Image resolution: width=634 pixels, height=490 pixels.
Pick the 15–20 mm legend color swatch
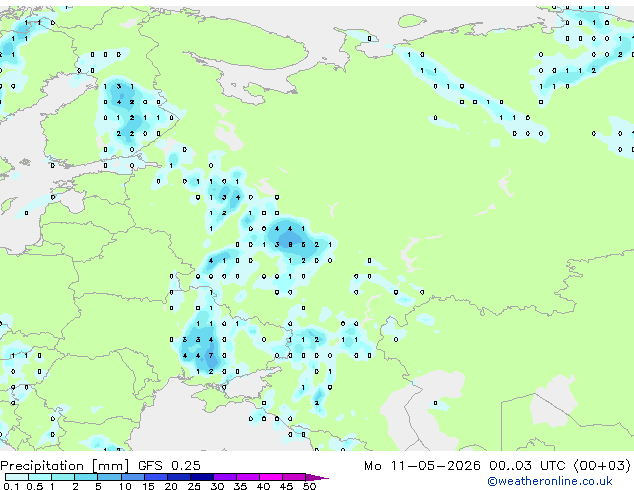tap(155, 477)
